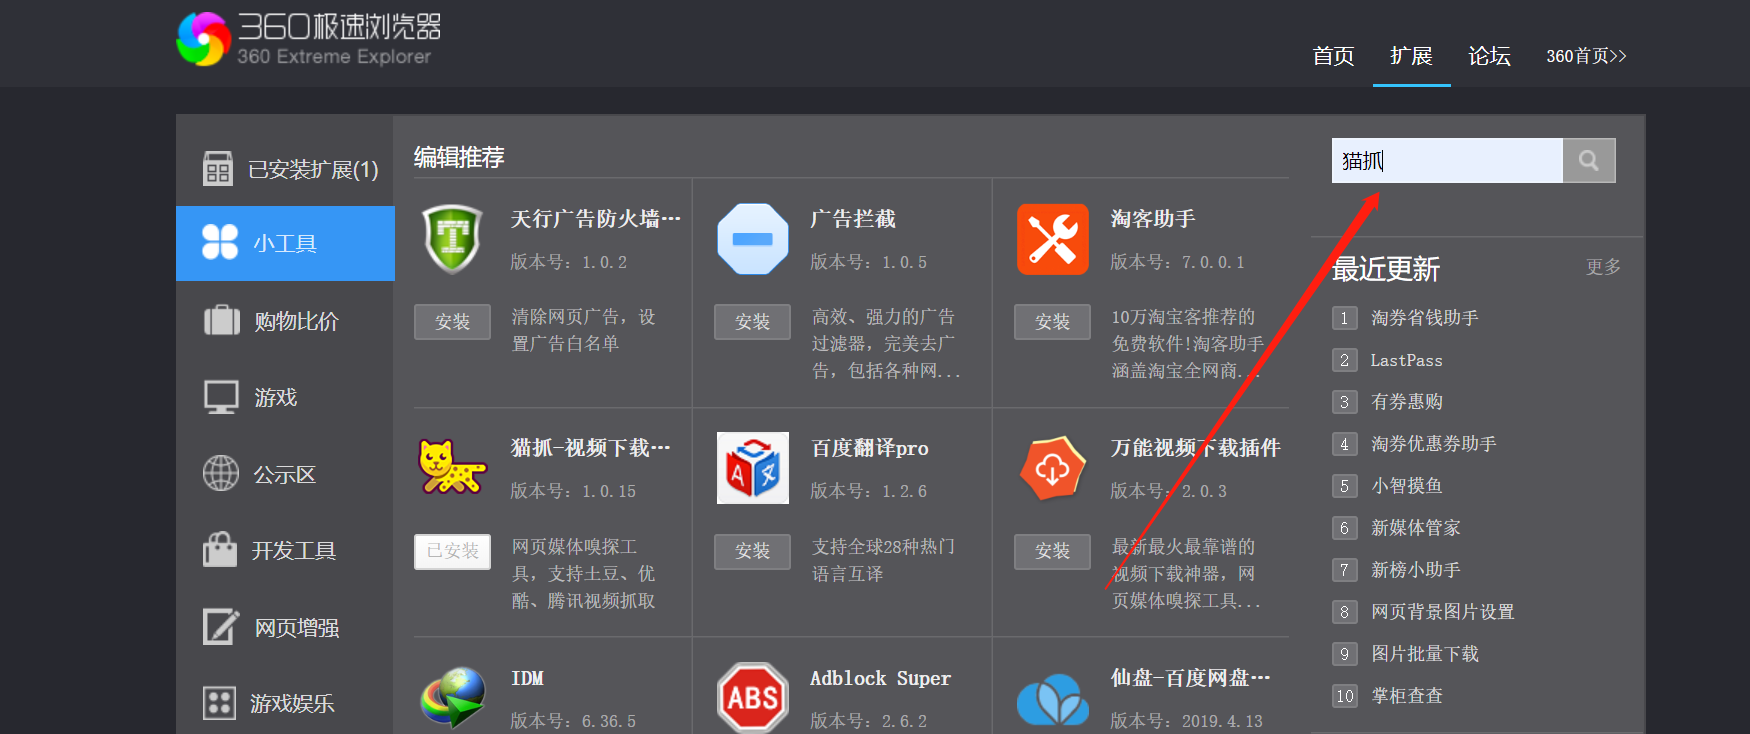
Task: Click the 购物比价 suitcase icon
Action: (221, 320)
